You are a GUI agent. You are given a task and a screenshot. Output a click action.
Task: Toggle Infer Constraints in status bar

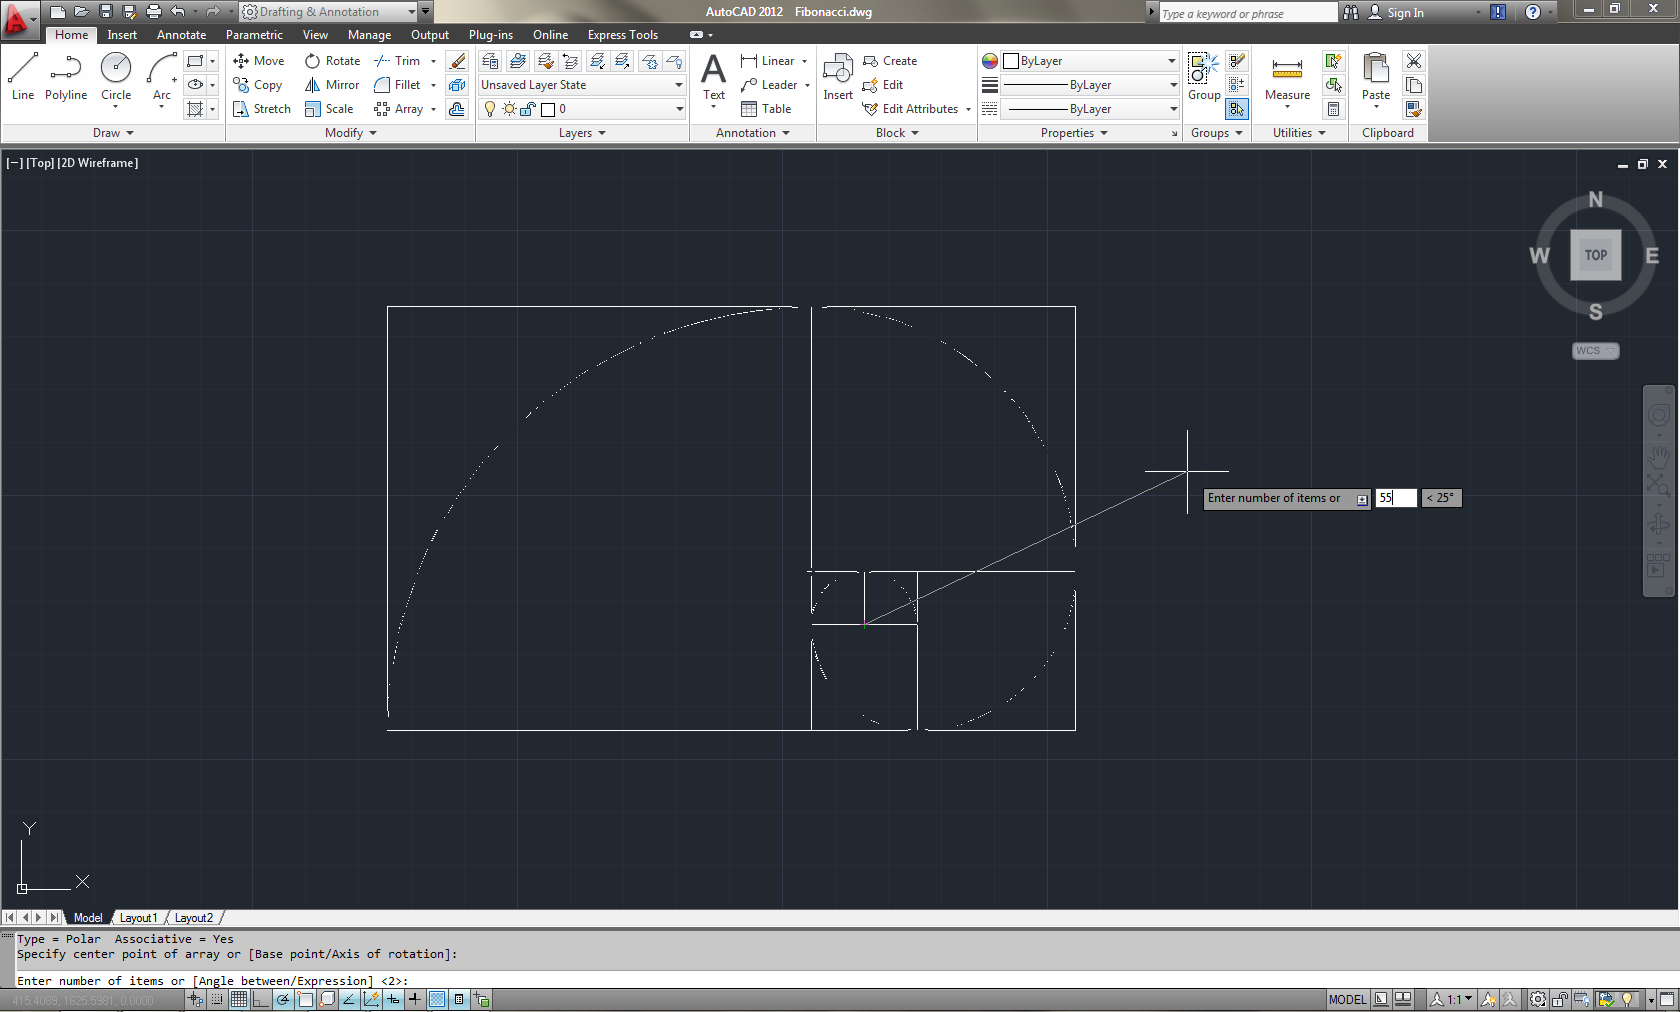195,999
